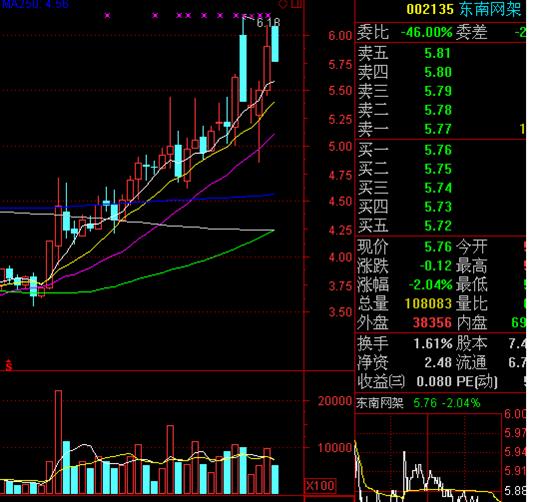Viewport: 560px width, 502px height.
Task: Click the 卖五 5.81 ask price
Action: click(438, 54)
